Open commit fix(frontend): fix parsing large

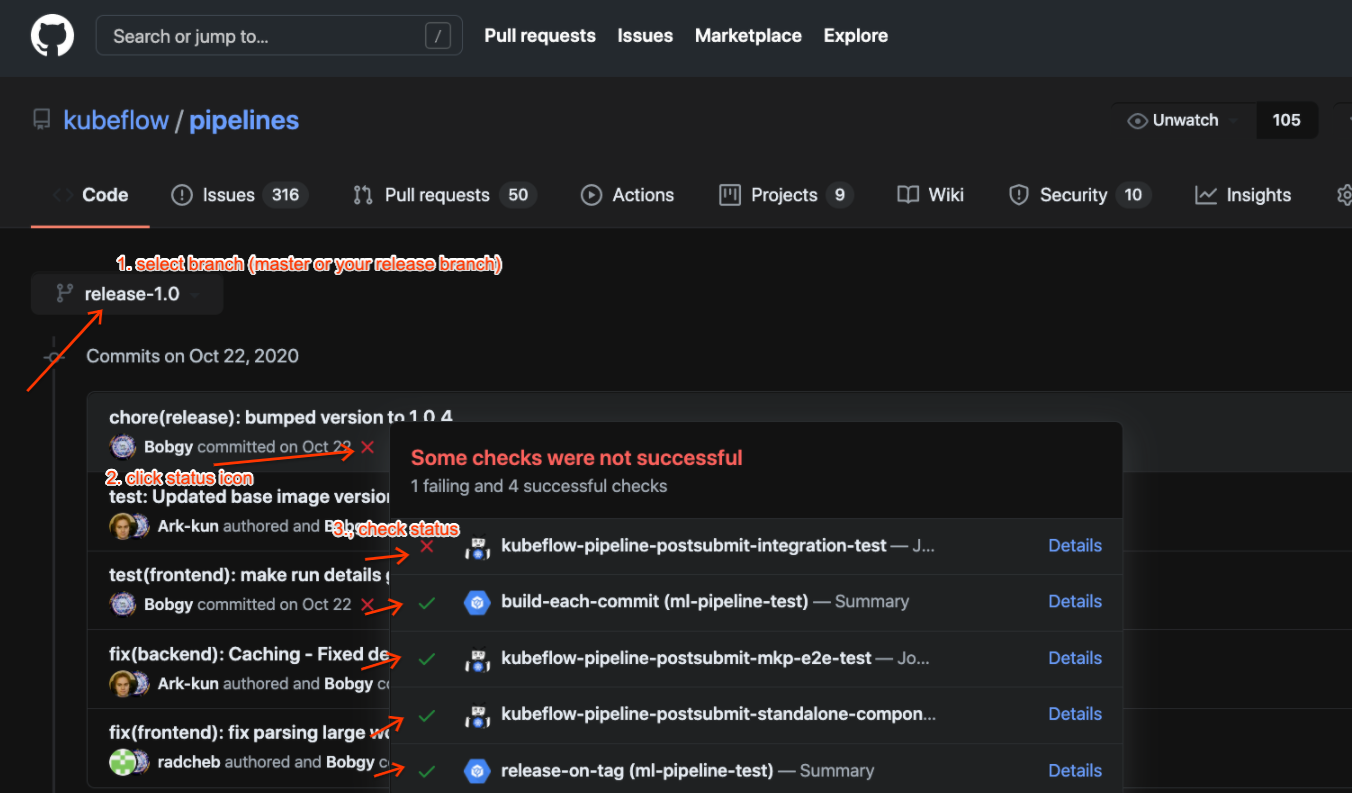coord(249,733)
